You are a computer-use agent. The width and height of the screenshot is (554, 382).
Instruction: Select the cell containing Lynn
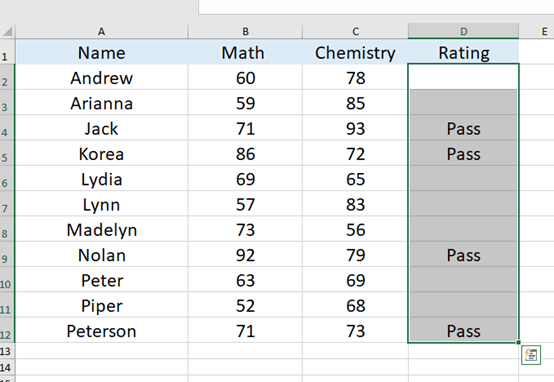[102, 204]
